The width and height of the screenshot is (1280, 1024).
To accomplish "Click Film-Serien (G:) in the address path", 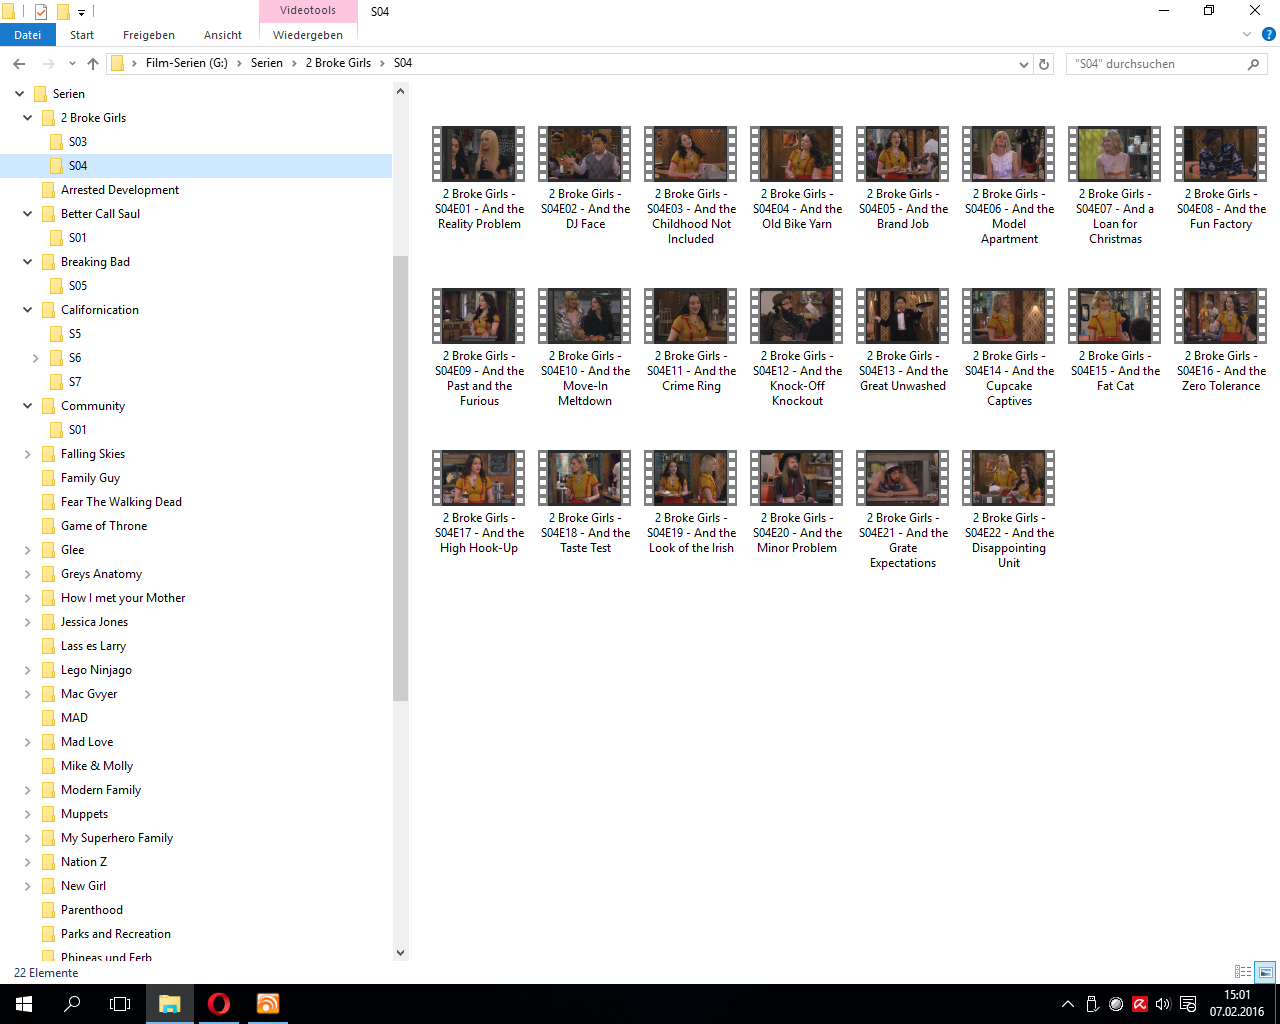I will pos(187,63).
